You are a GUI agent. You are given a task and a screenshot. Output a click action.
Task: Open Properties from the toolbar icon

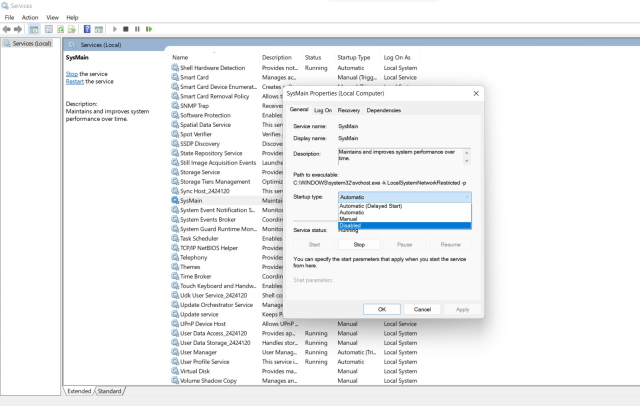coord(49,29)
